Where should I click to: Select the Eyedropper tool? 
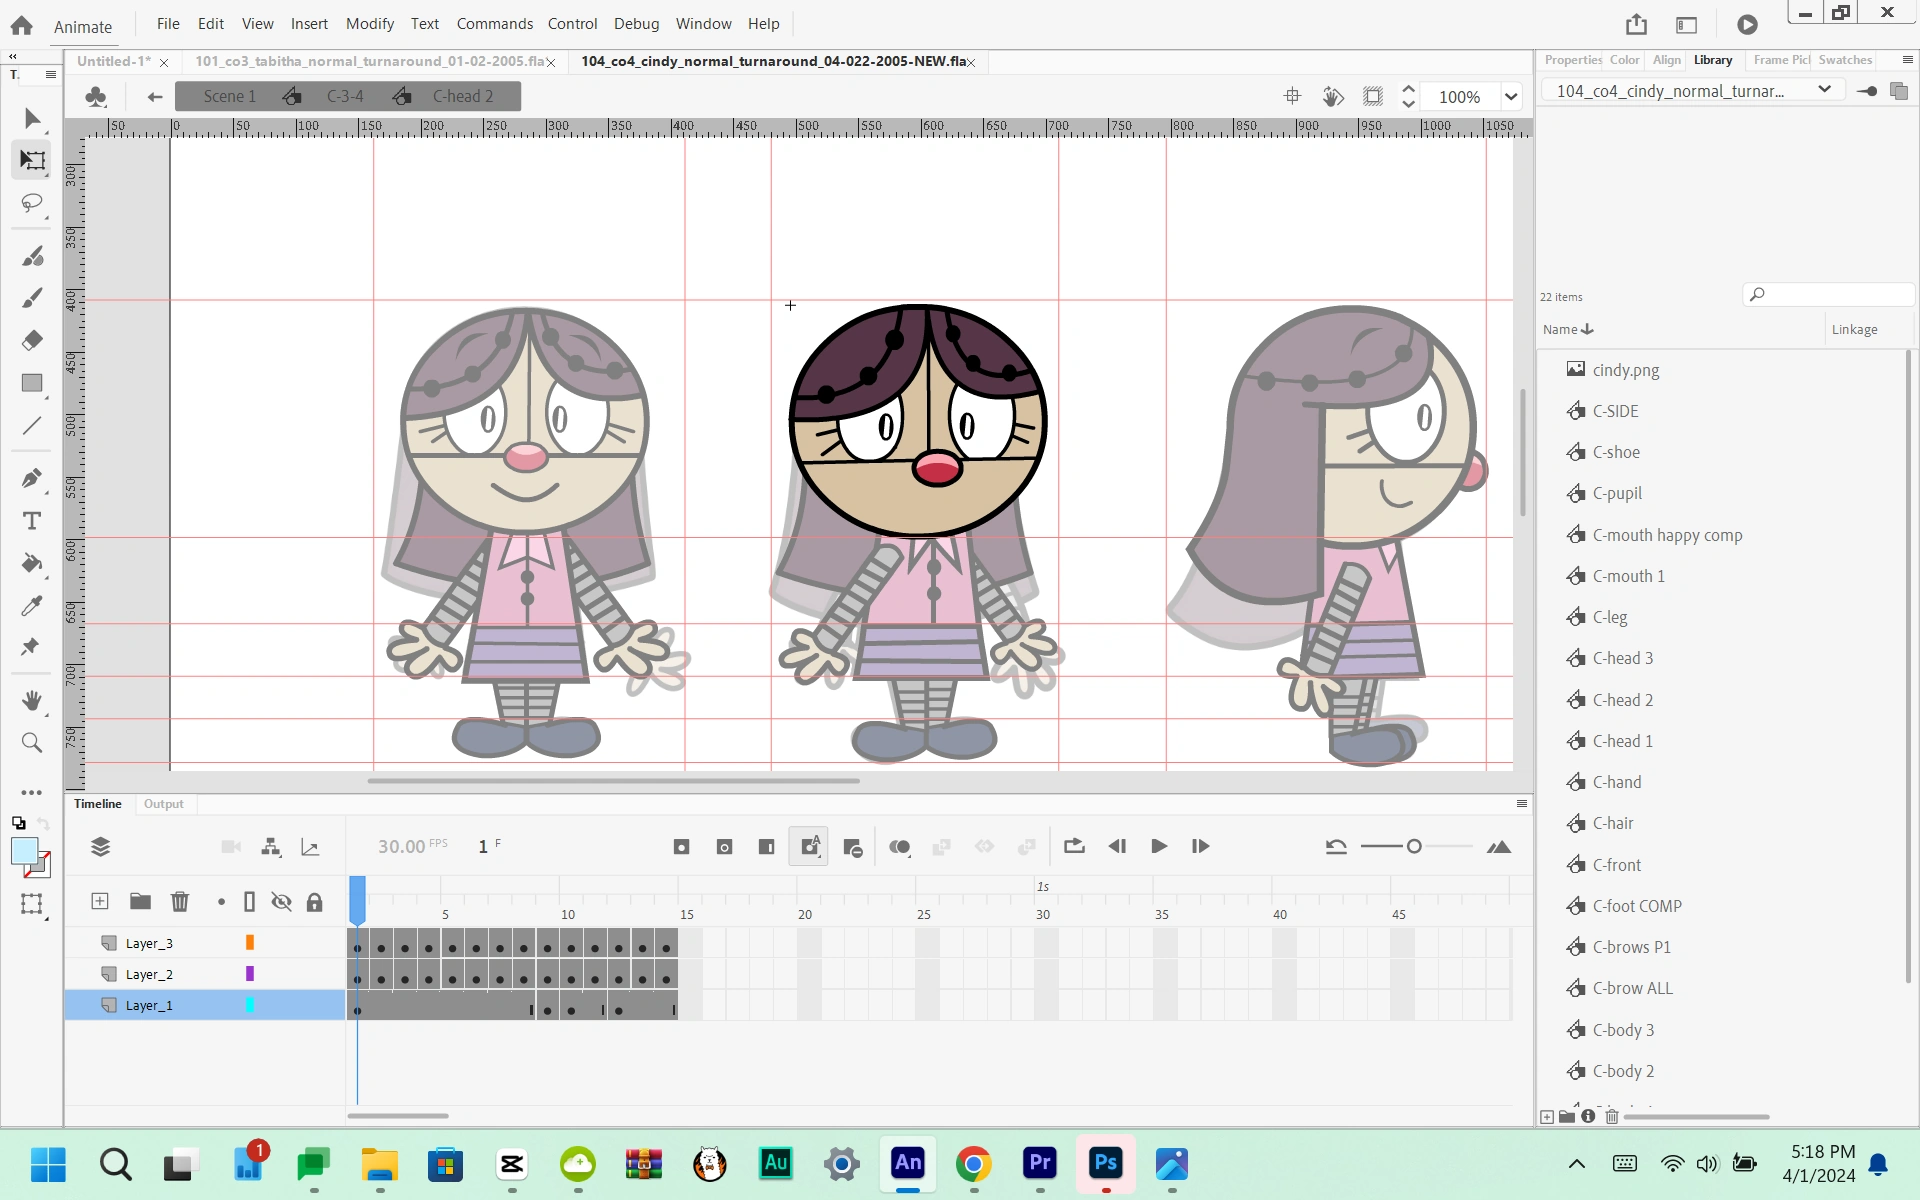[x=32, y=606]
